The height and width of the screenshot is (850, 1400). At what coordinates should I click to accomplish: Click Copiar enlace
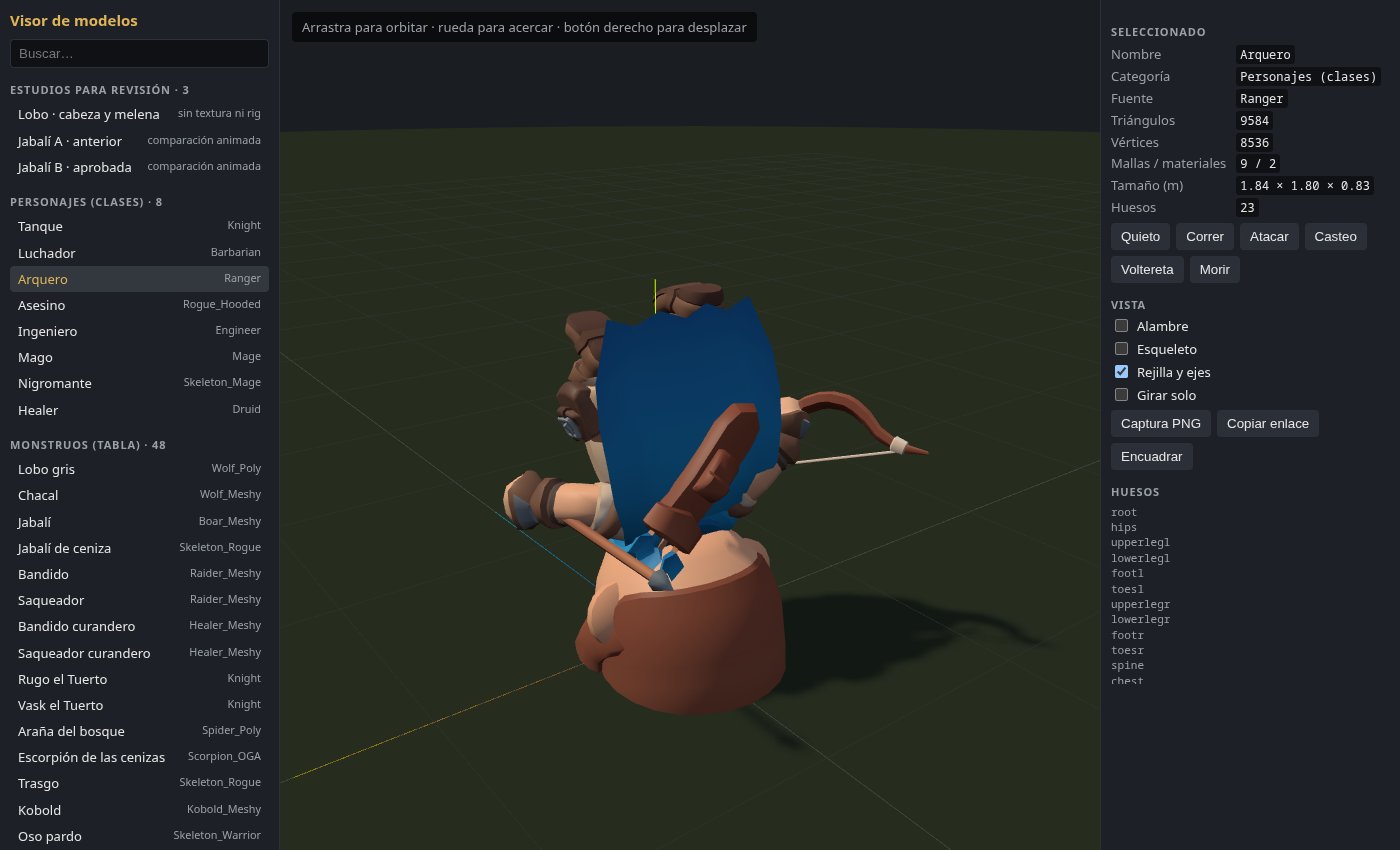pyautogui.click(x=1268, y=424)
